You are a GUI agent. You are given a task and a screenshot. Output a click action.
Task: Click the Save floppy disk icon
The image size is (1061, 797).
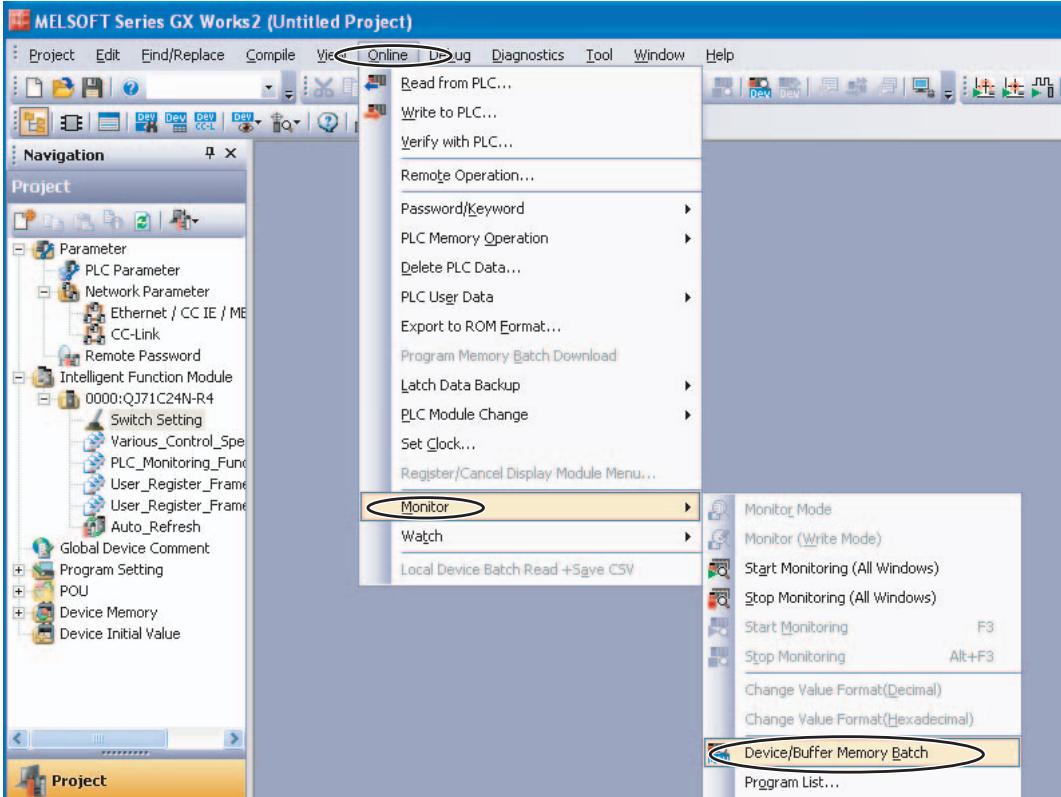pyautogui.click(x=91, y=87)
